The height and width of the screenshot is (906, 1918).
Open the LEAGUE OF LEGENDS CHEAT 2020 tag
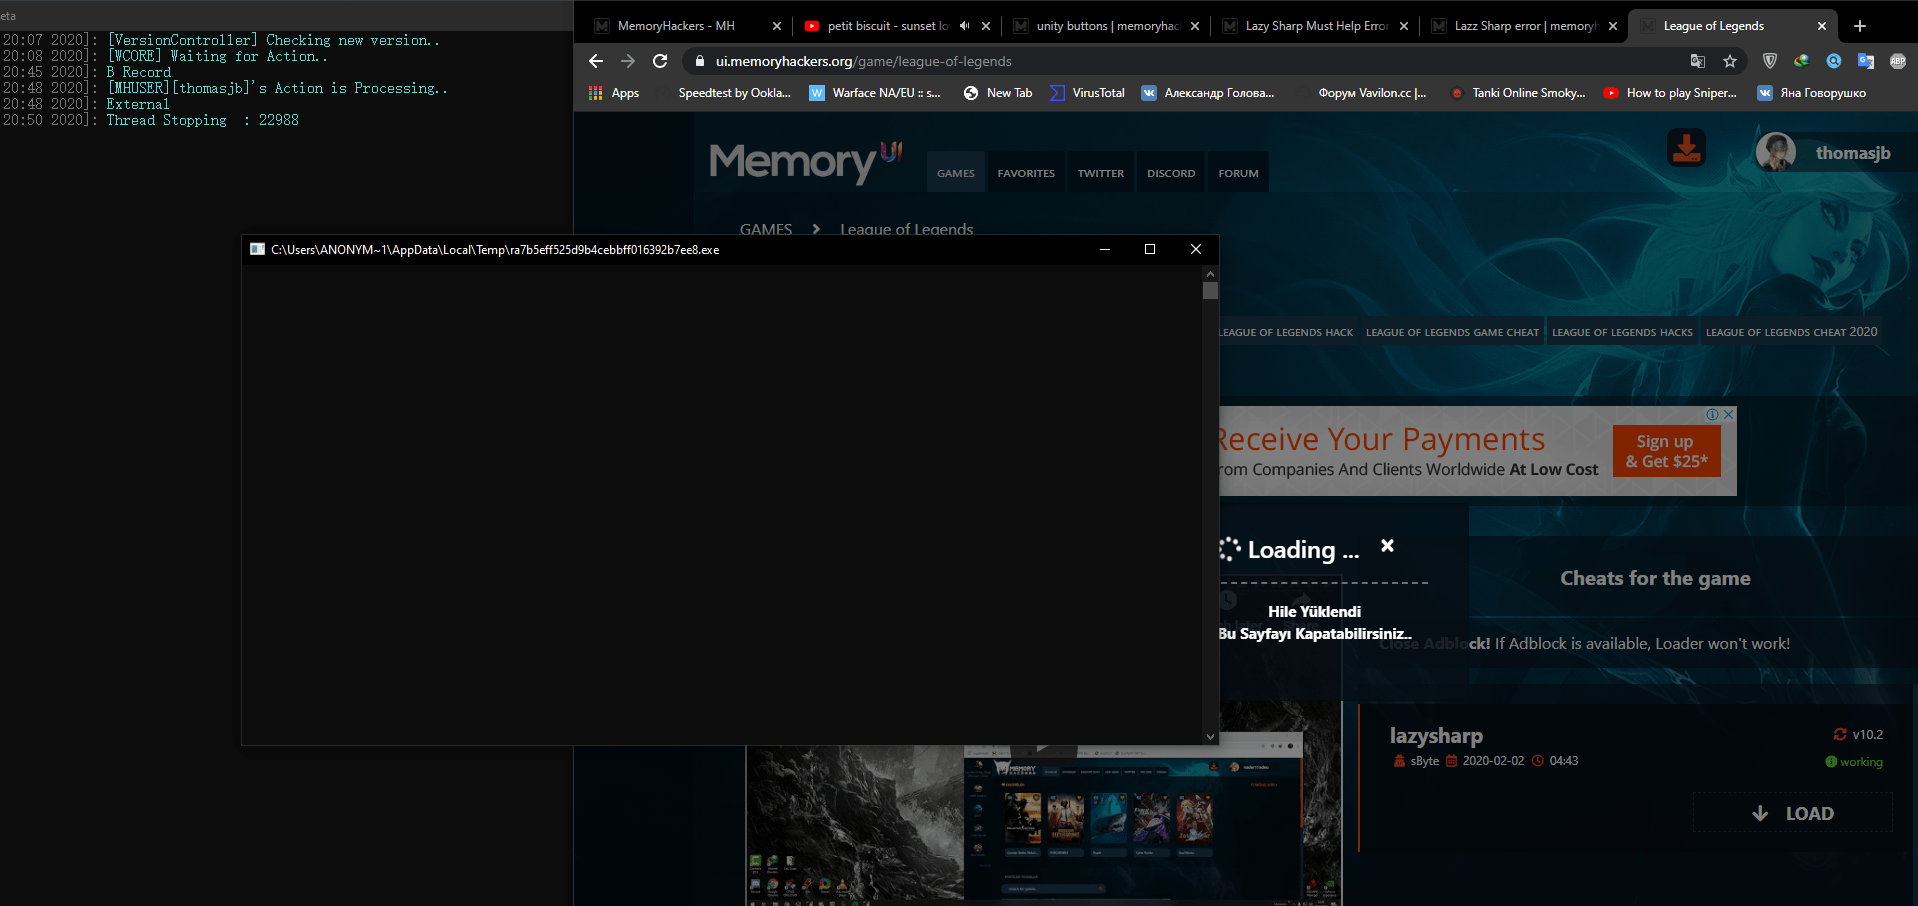click(x=1791, y=332)
